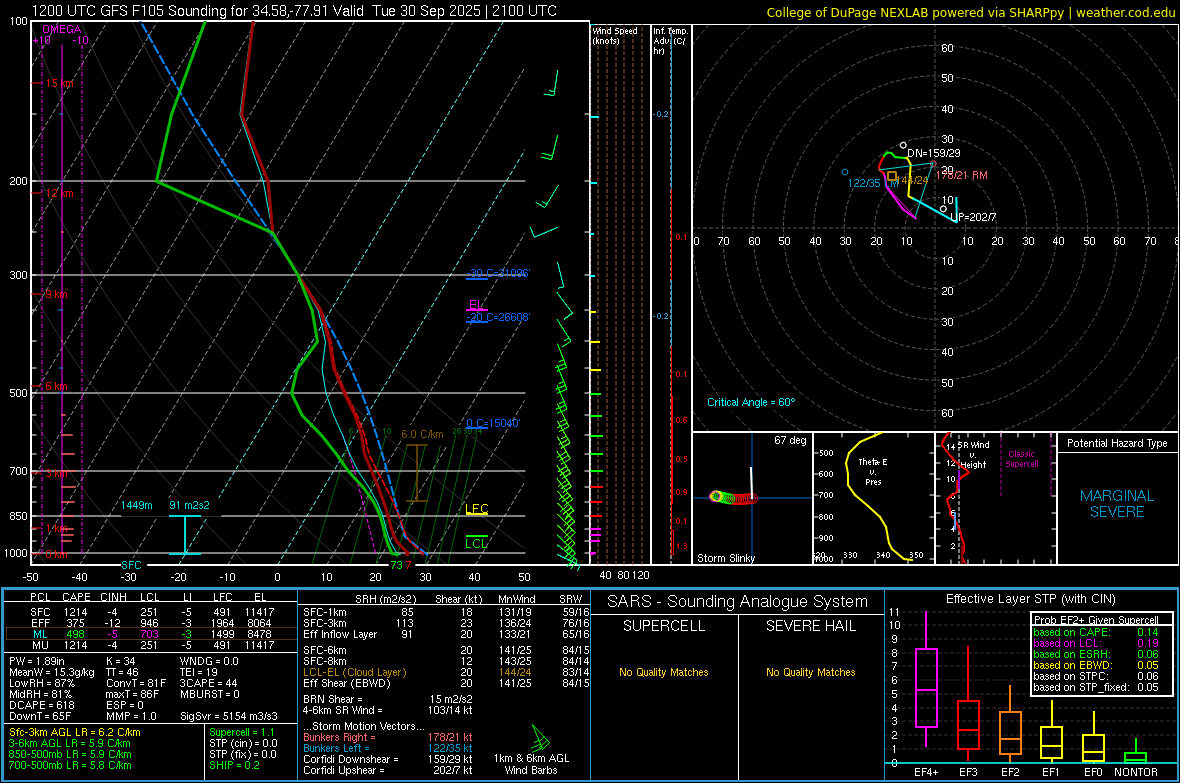Click the Corfidi Downshear = 159/29 kt line
The height and width of the screenshot is (783, 1180).
coord(388,759)
